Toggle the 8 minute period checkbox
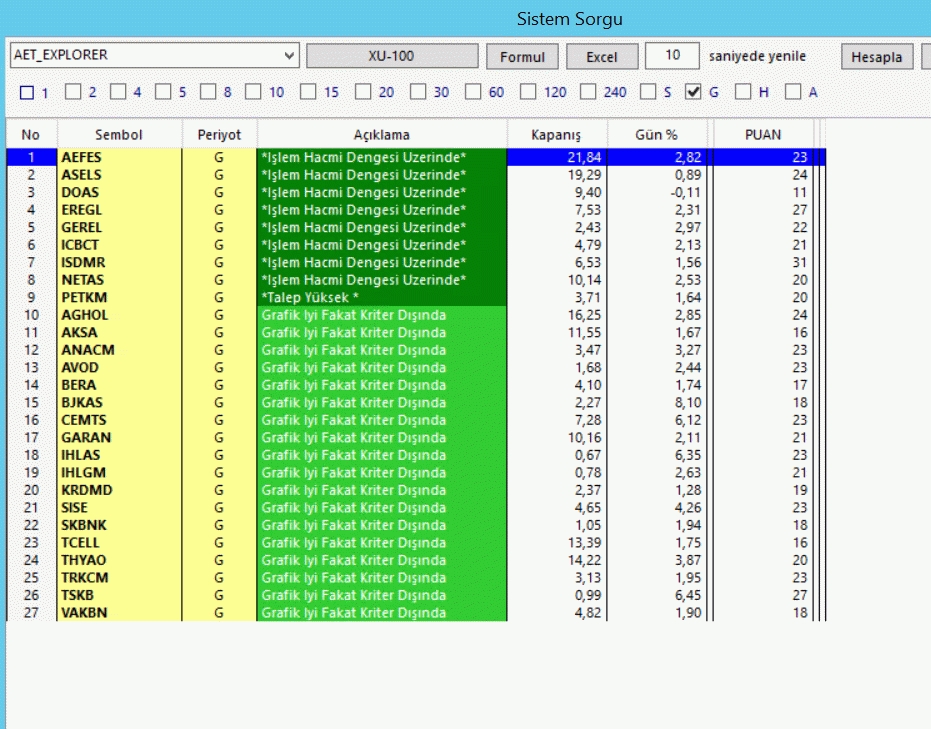Viewport: 931px width, 729px height. pos(208,91)
